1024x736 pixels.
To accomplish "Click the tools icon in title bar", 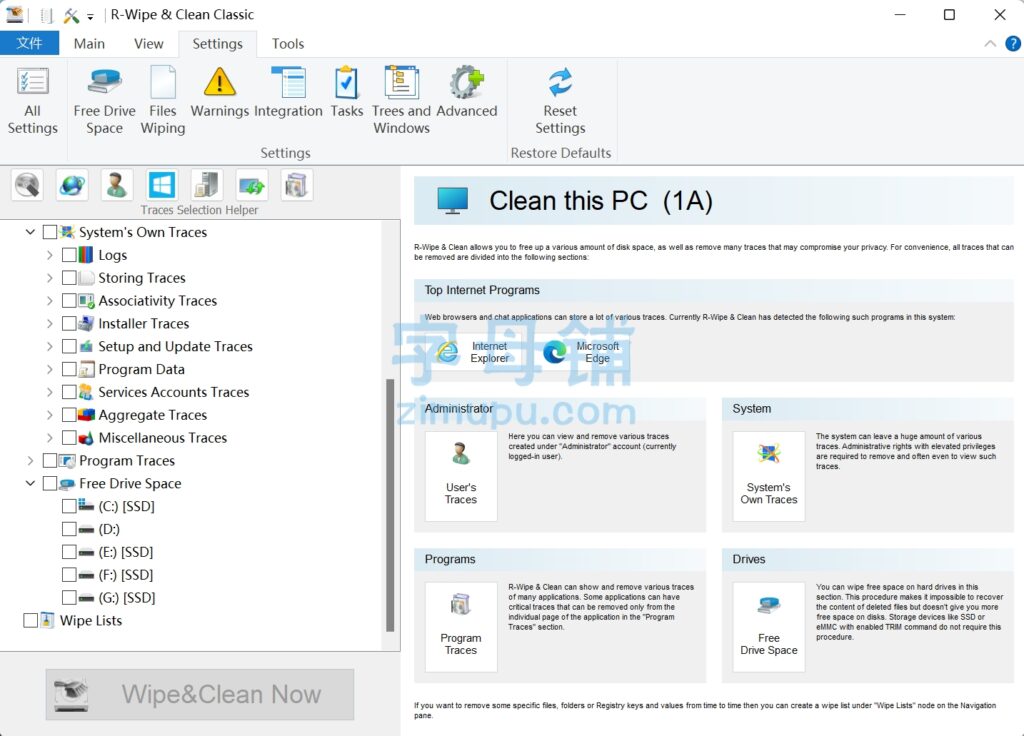I will click(x=71, y=14).
